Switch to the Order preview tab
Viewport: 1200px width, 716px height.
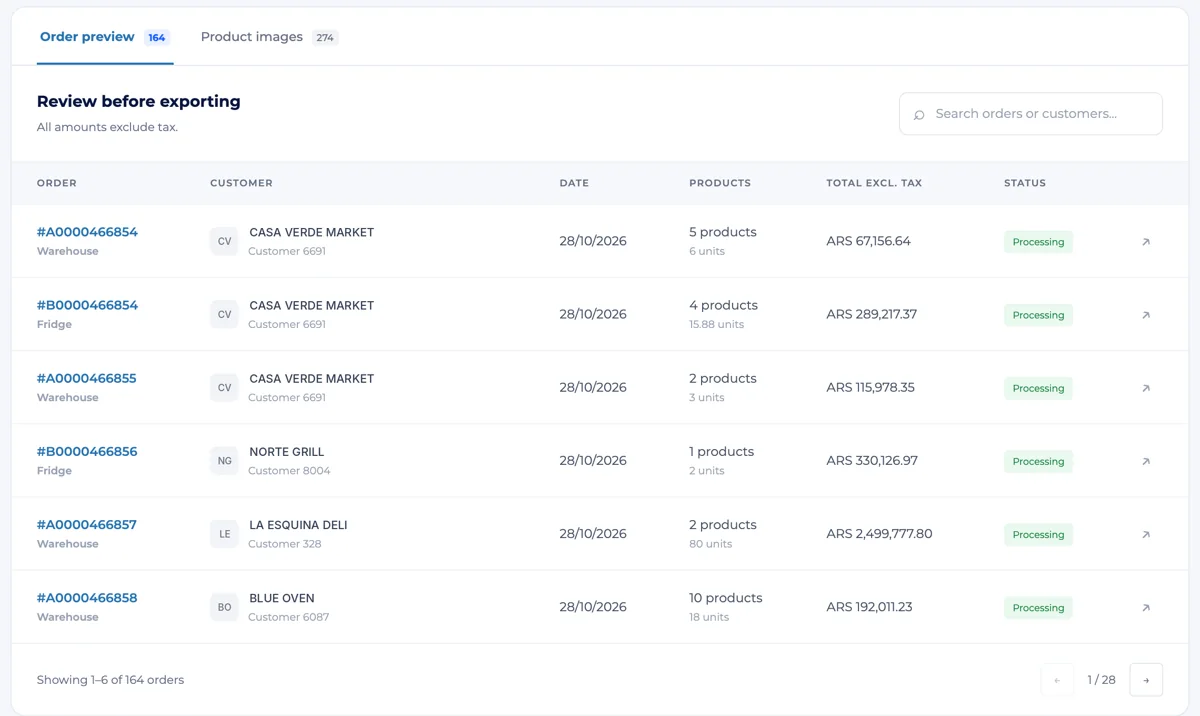105,37
